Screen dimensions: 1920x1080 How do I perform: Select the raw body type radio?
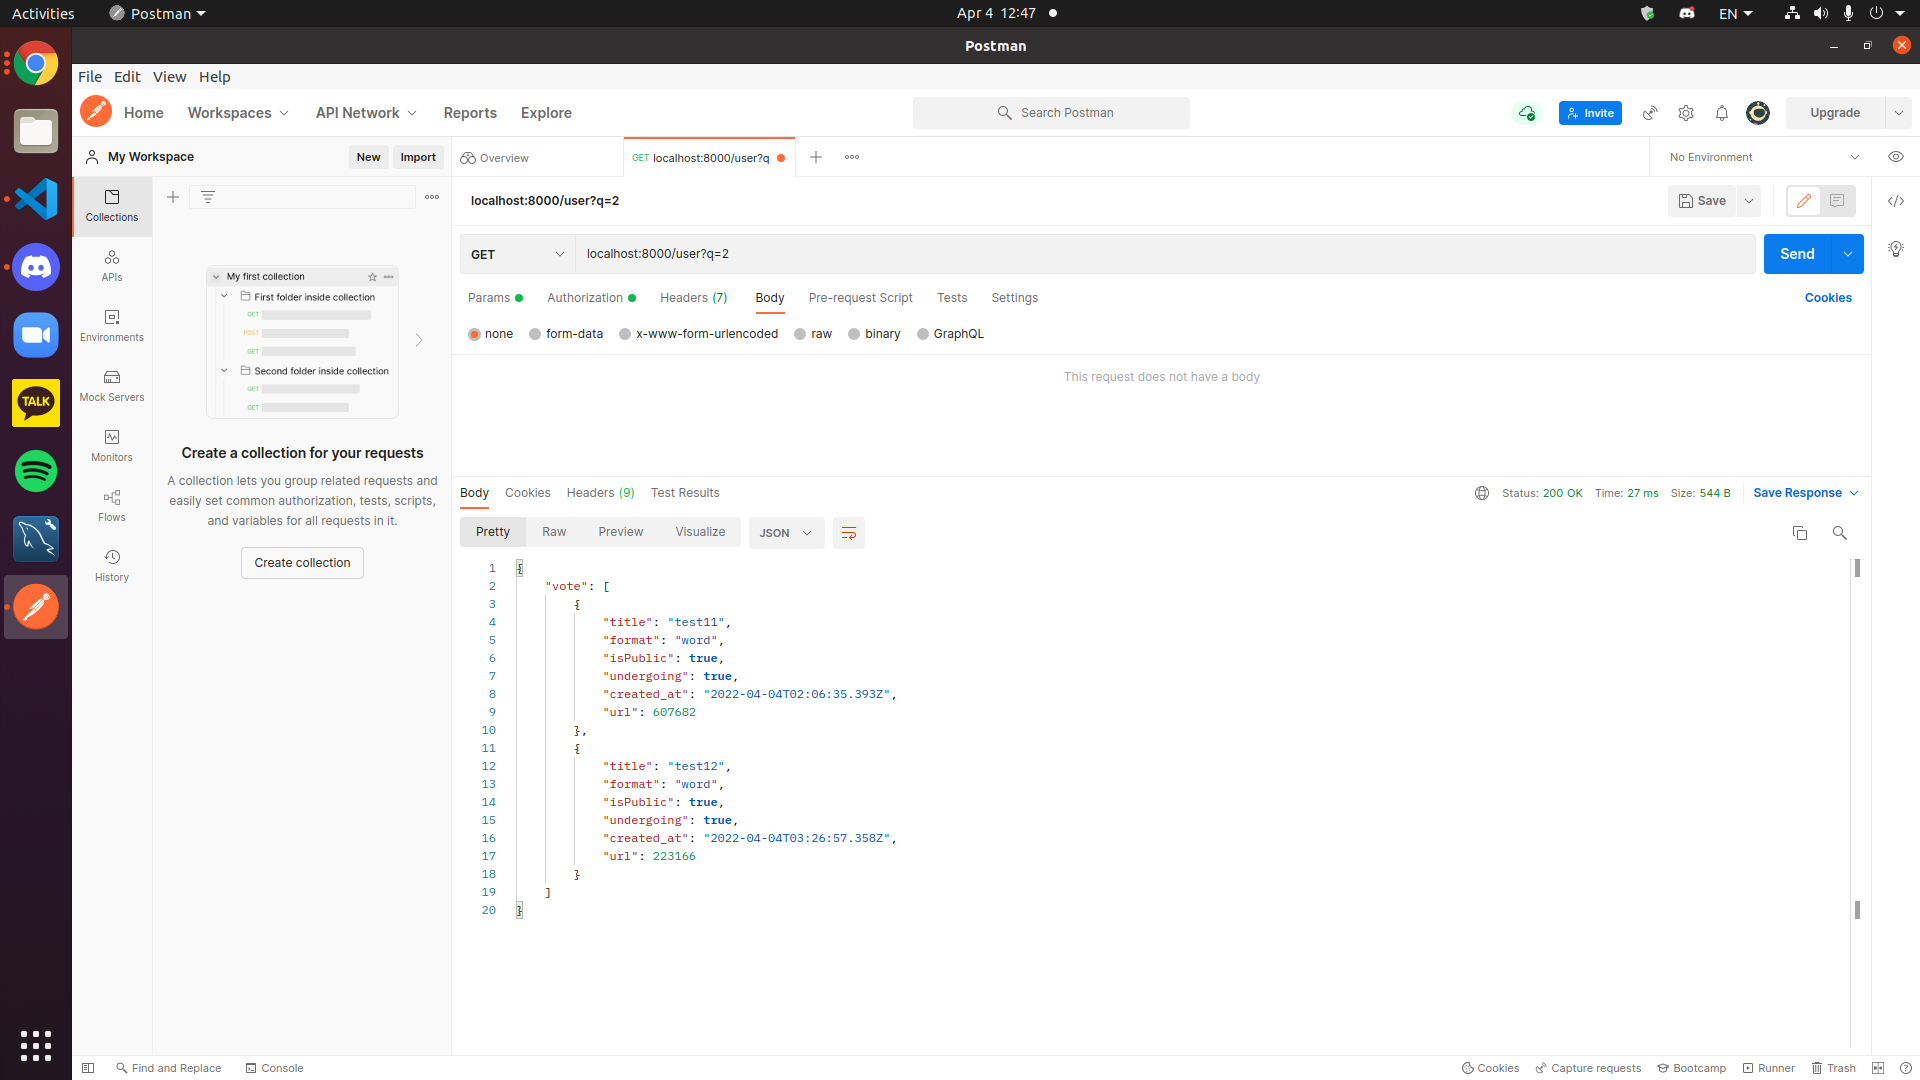click(x=801, y=334)
